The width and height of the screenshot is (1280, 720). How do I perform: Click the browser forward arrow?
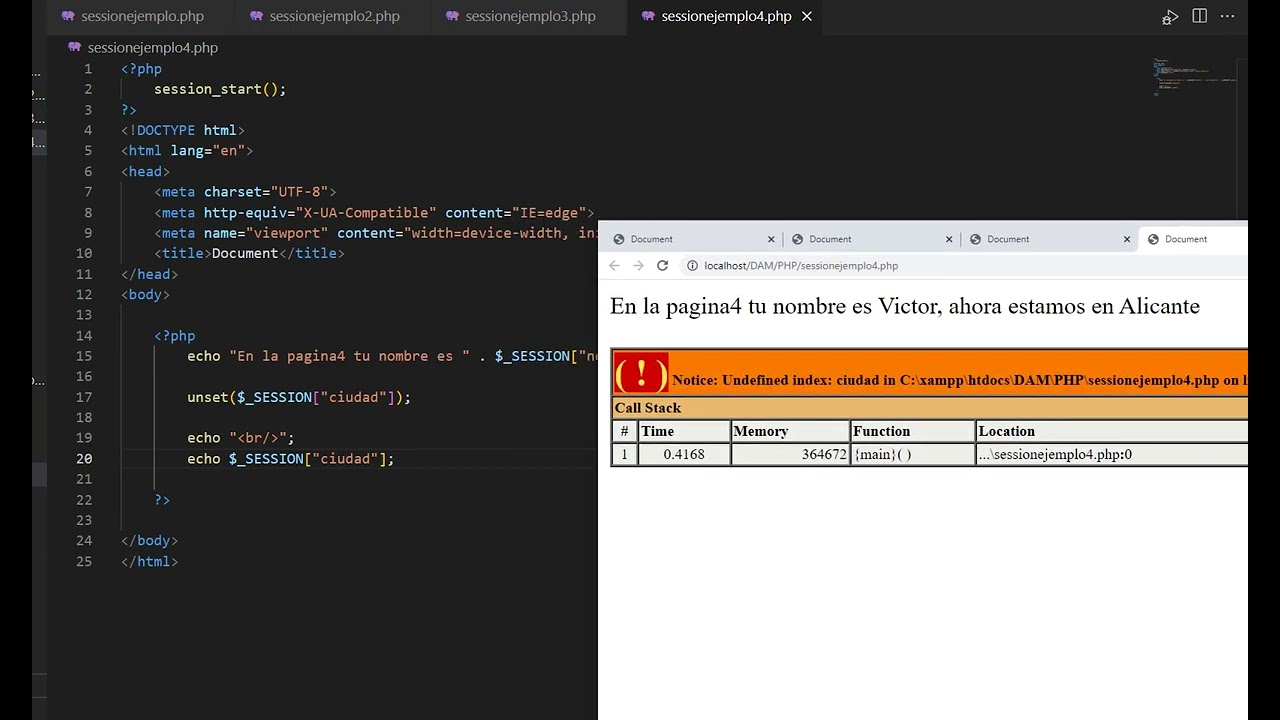pyautogui.click(x=638, y=266)
